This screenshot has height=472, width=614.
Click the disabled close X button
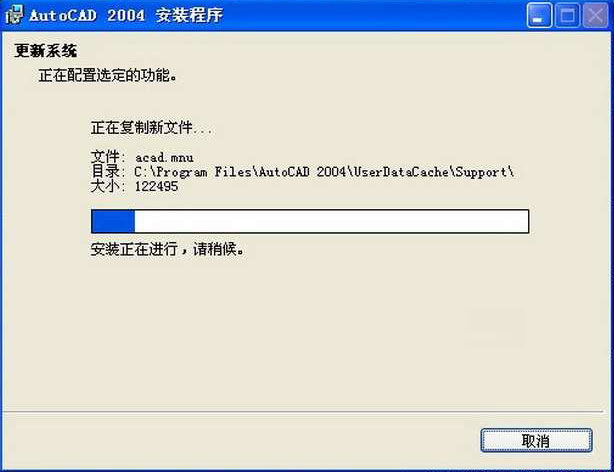pyautogui.click(x=595, y=15)
